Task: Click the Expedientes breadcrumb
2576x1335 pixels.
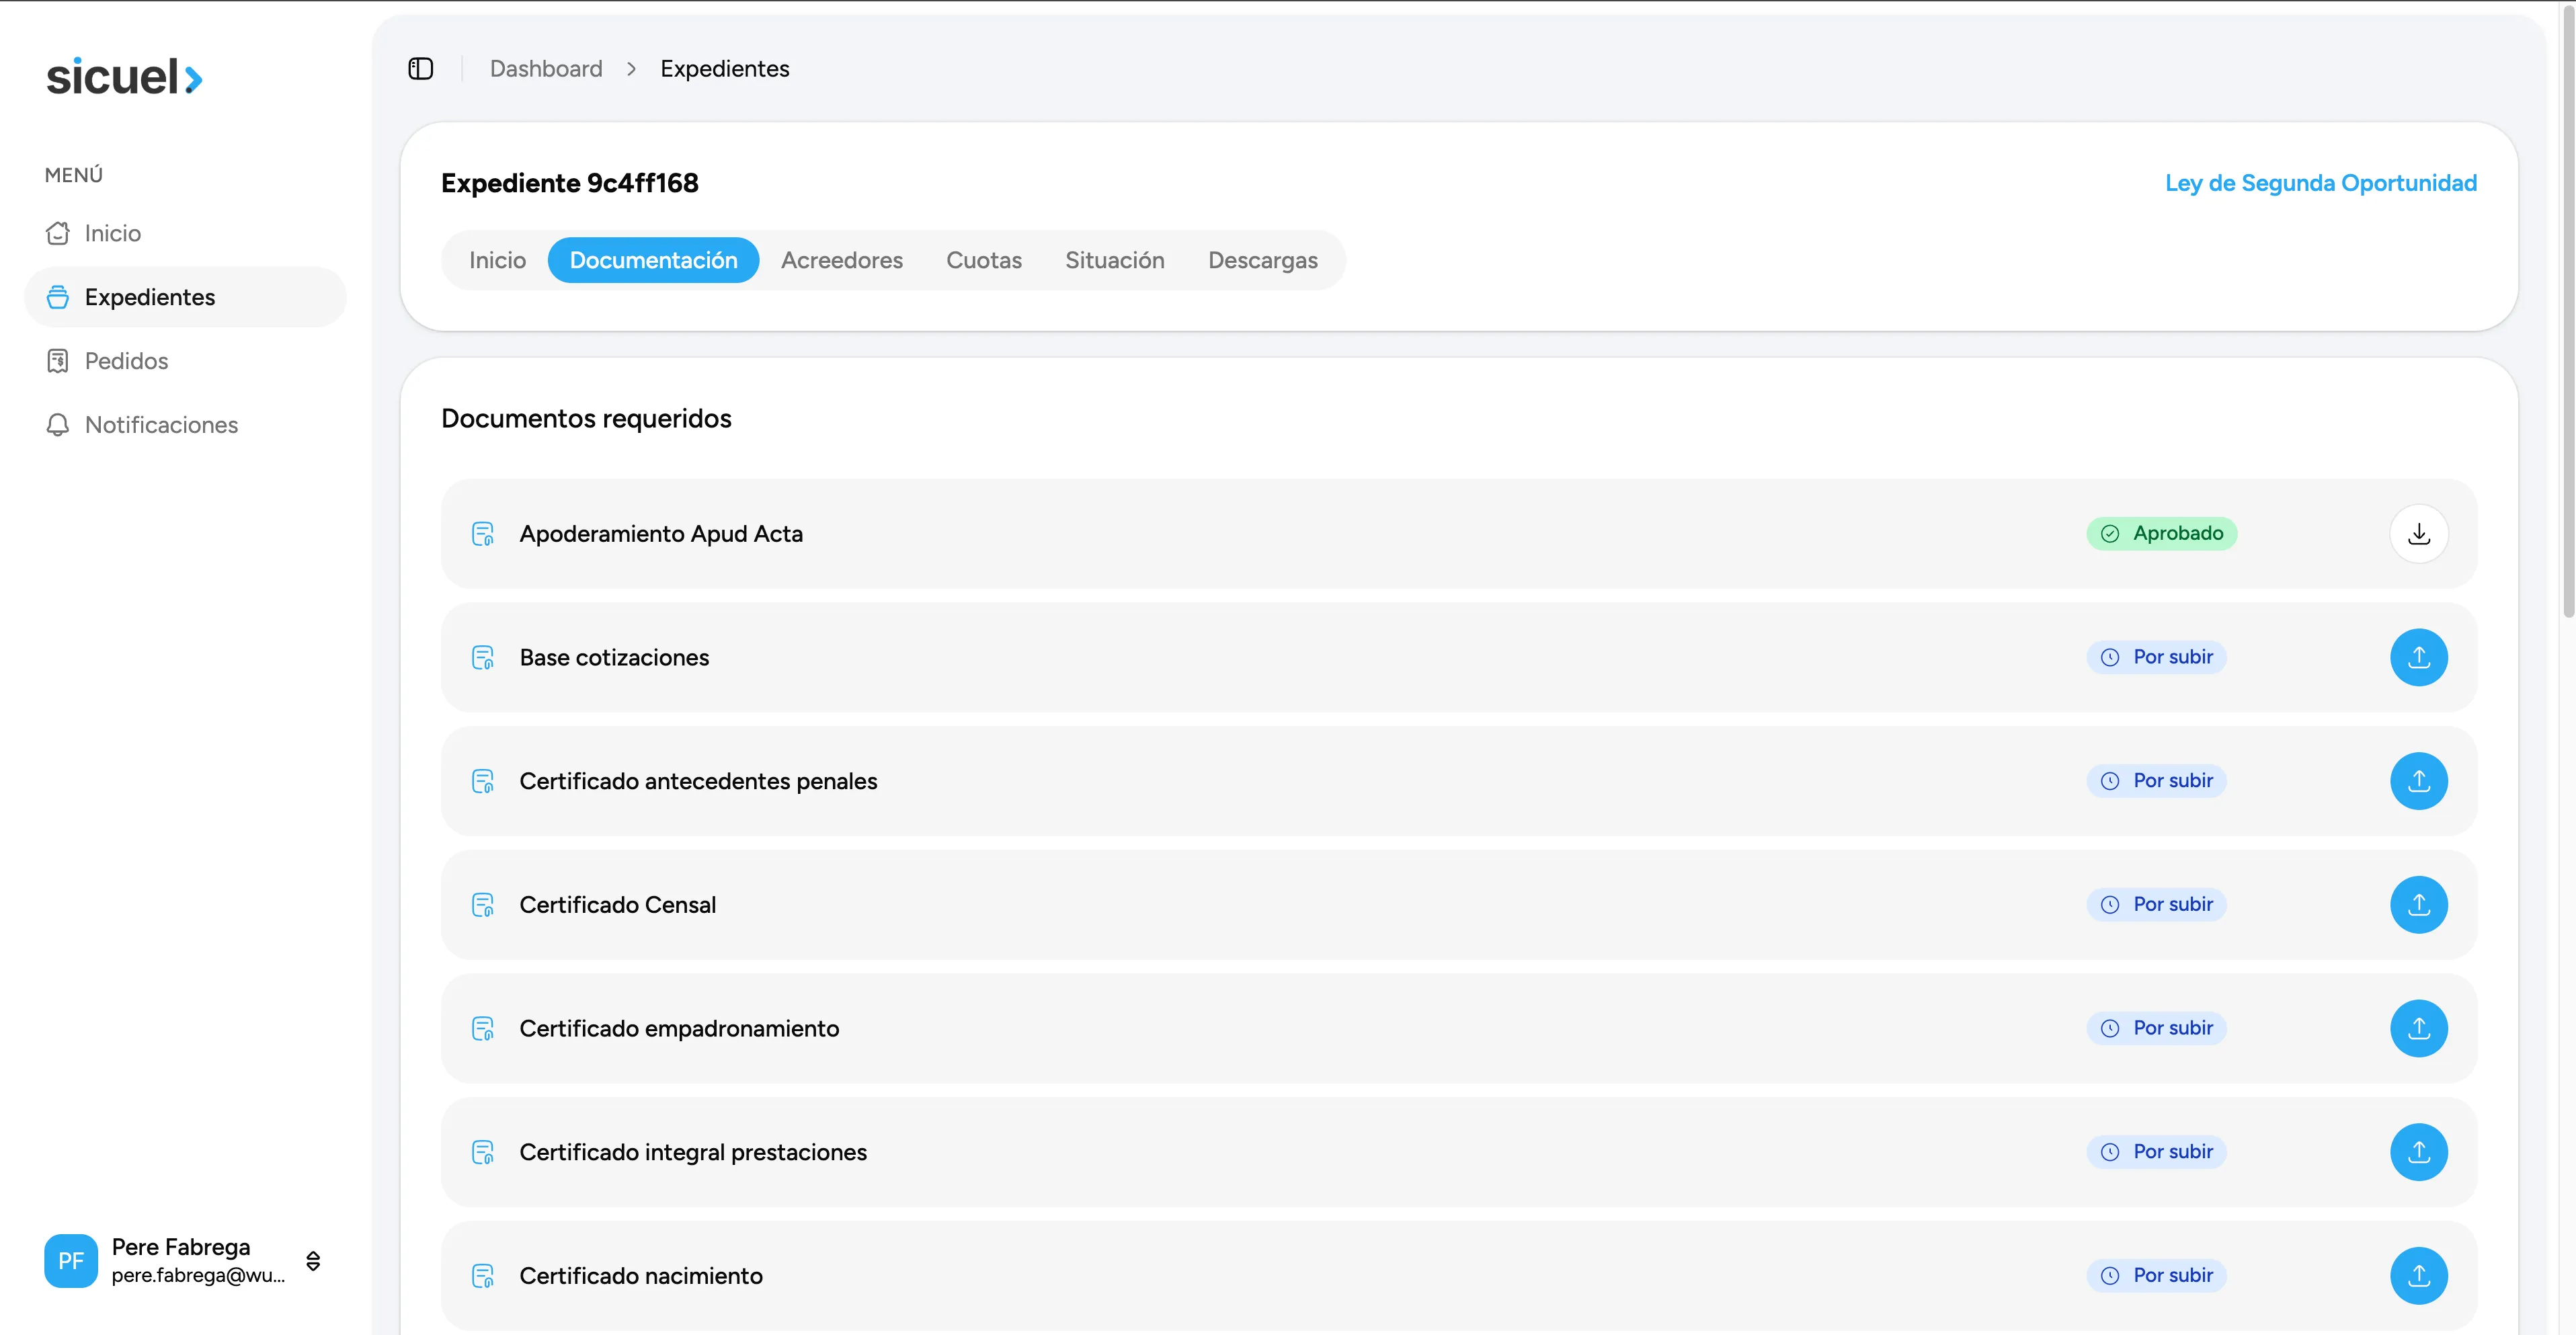Action: coord(725,69)
